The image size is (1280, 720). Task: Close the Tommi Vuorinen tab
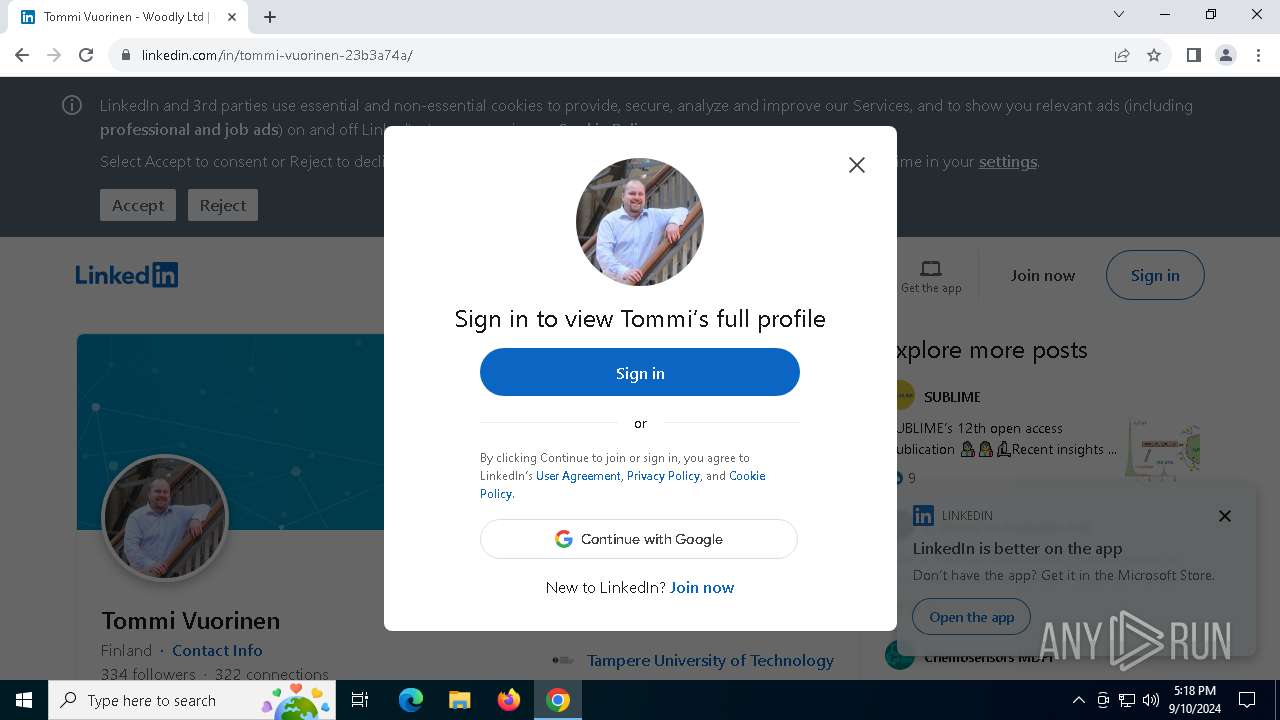[x=233, y=17]
